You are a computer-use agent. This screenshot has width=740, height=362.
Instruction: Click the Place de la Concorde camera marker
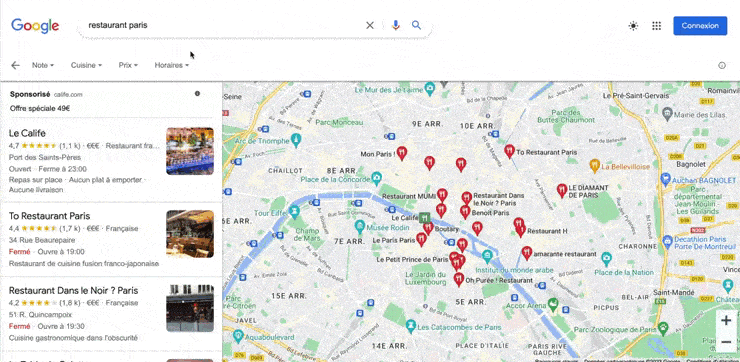[x=376, y=178]
